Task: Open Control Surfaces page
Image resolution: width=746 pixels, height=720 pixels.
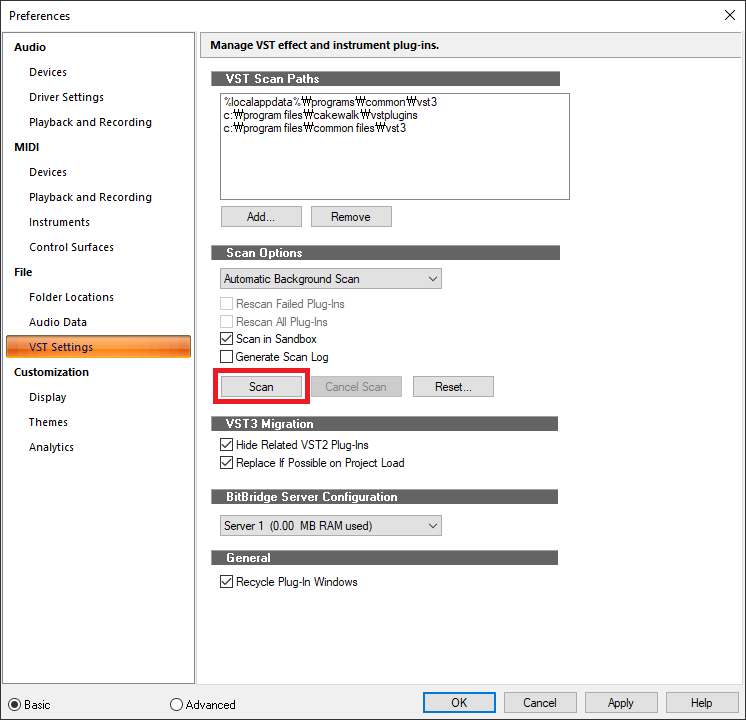Action: point(71,247)
